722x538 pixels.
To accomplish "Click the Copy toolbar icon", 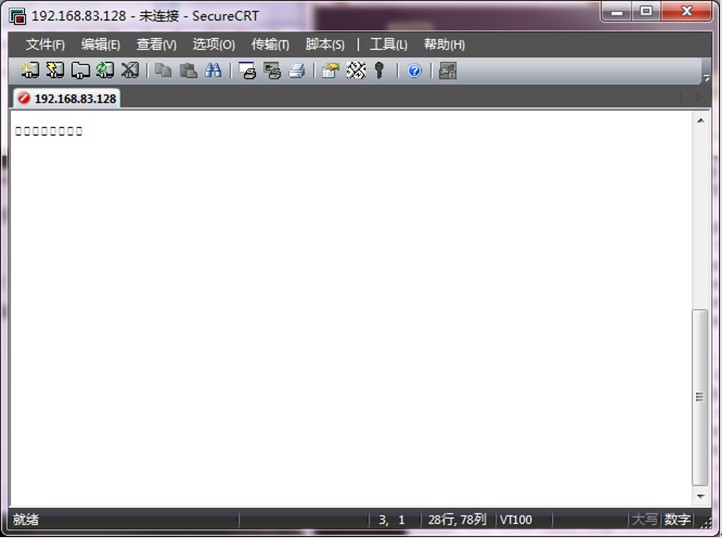I will (163, 70).
